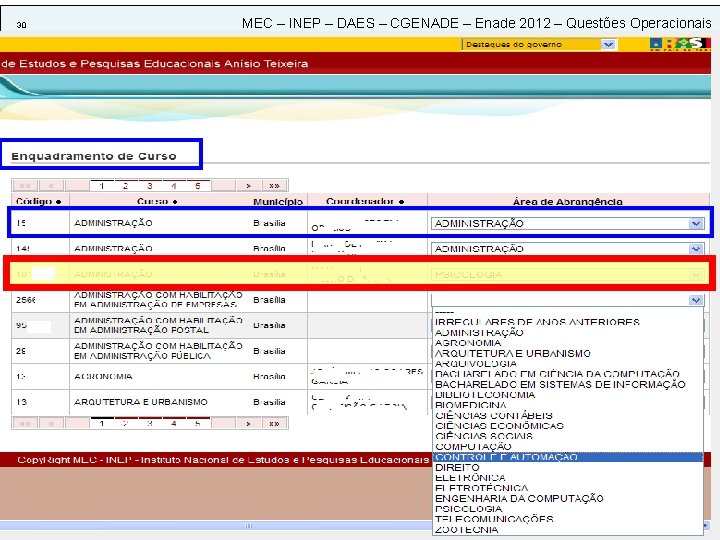The image size is (720, 540).
Task: Select highlighted CONTROLE E AUTOMAÇÃO option
Action: (568, 457)
